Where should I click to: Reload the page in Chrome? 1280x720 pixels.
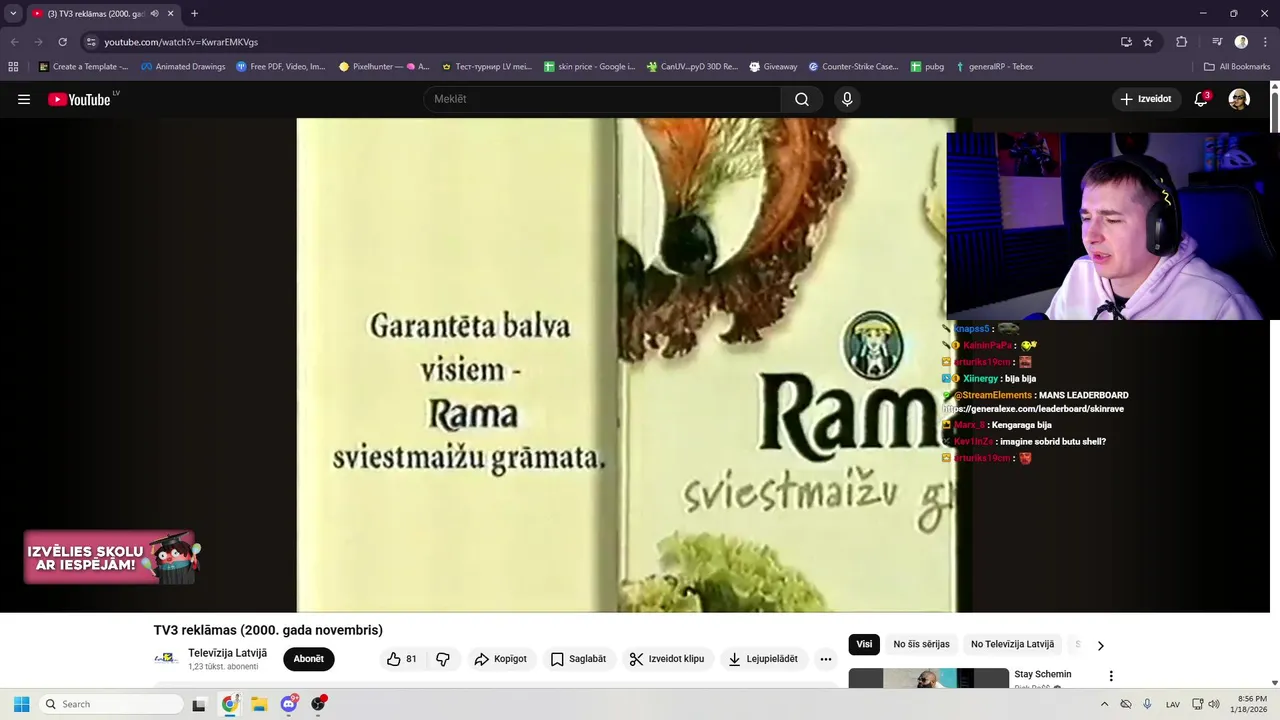point(62,42)
